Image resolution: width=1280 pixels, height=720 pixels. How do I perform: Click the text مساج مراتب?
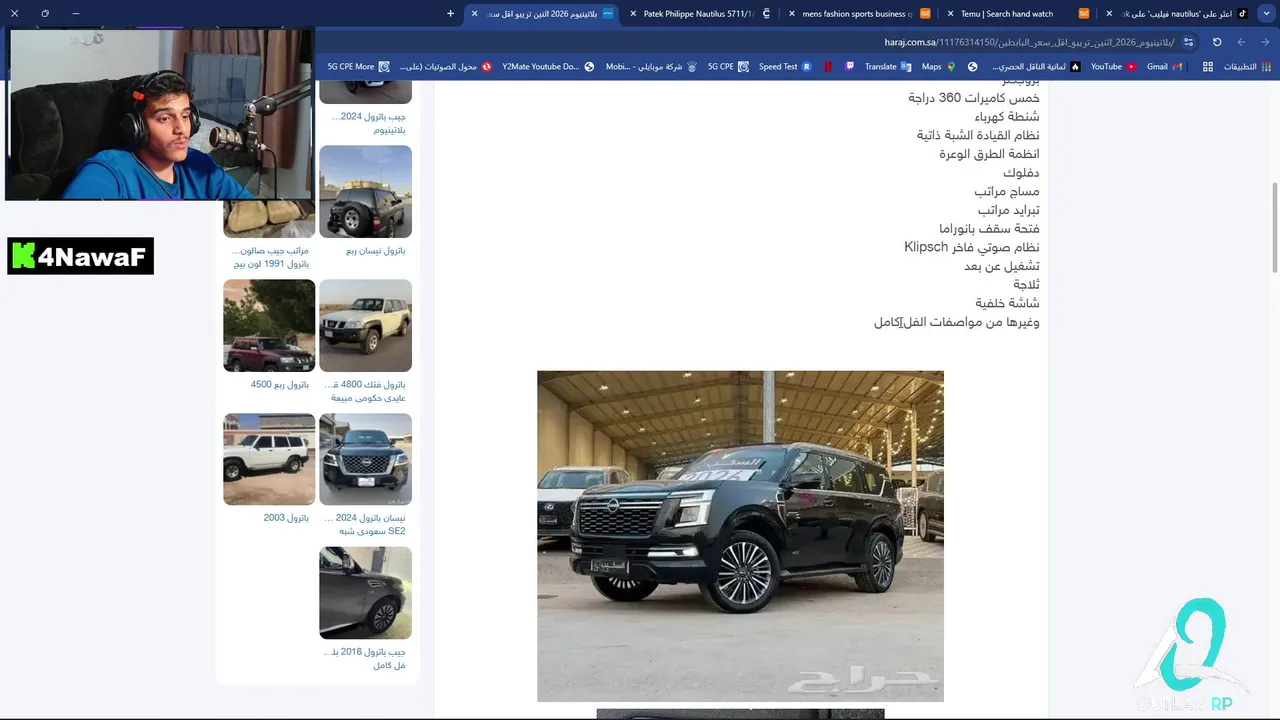pyautogui.click(x=1007, y=191)
